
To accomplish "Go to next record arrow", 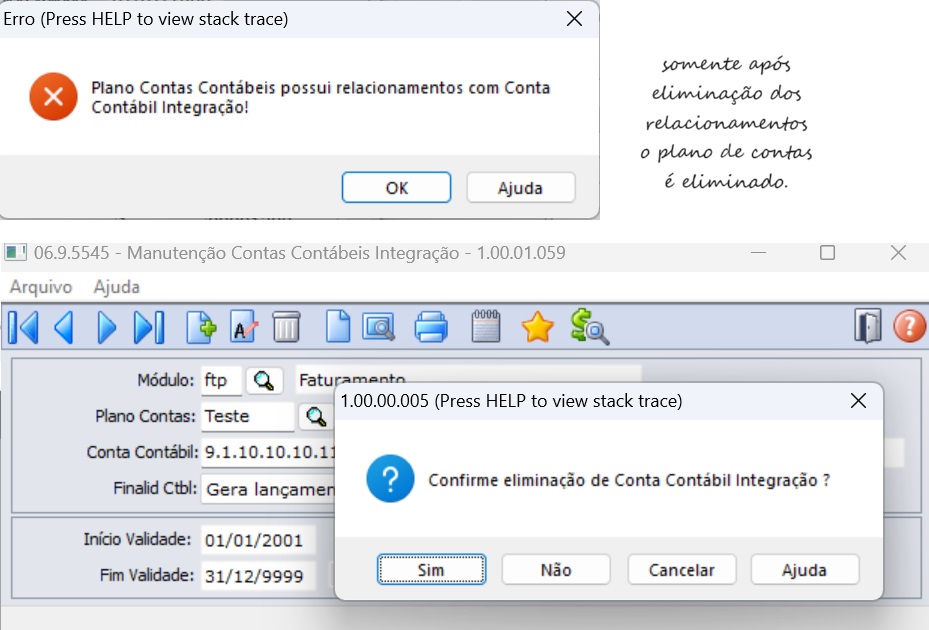I will pyautogui.click(x=107, y=328).
